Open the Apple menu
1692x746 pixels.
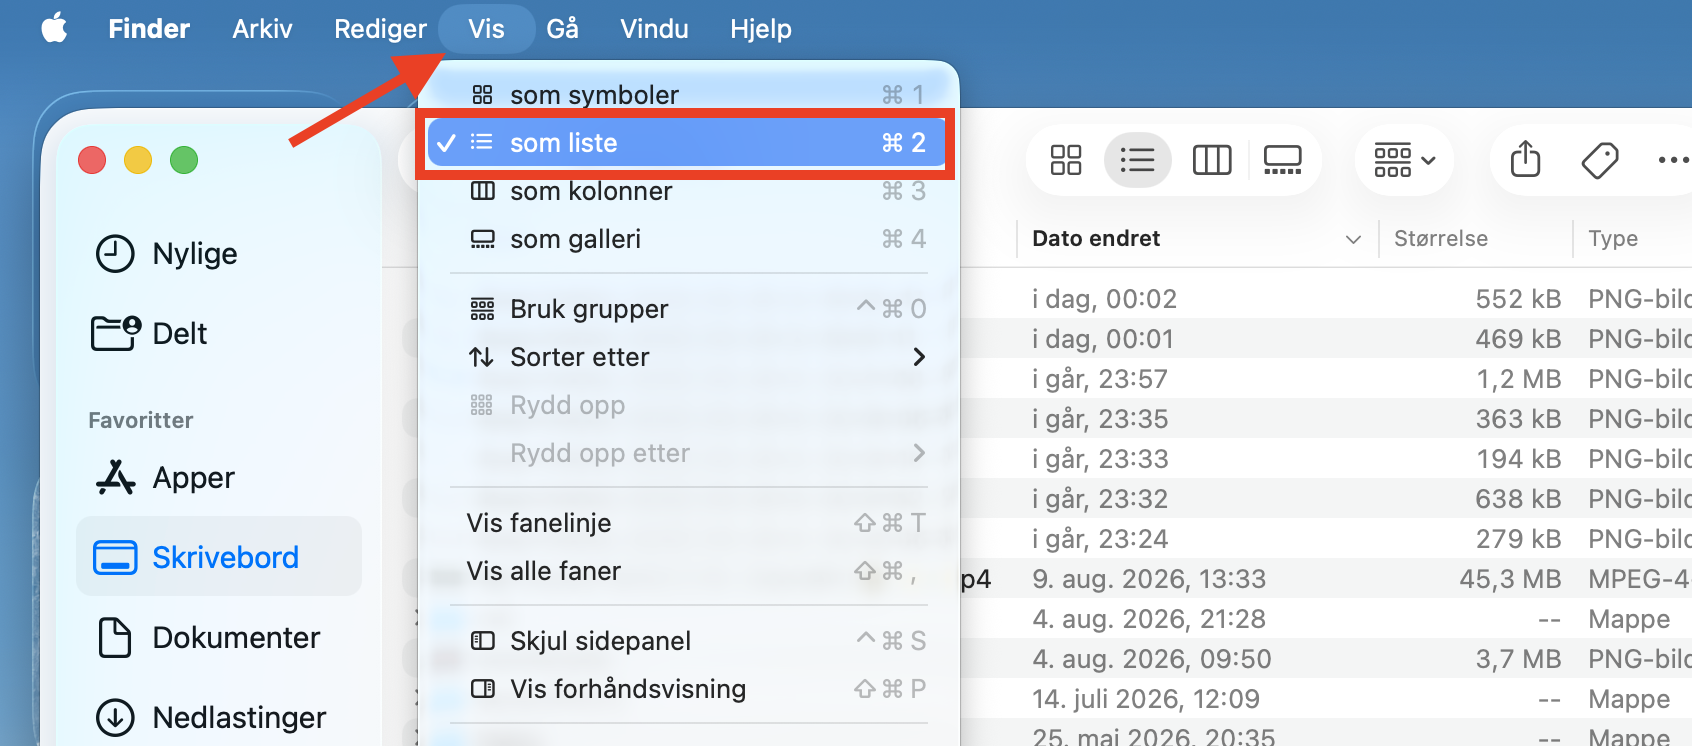tap(54, 28)
